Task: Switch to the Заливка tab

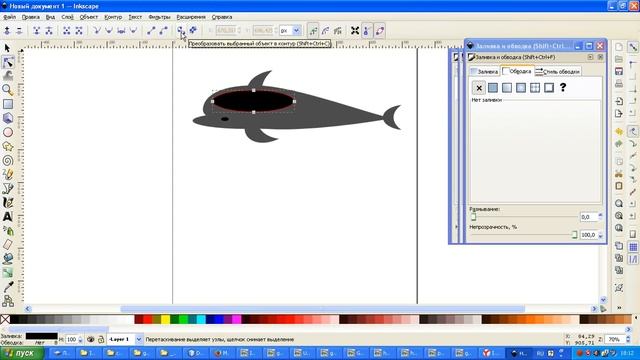Action: (484, 71)
